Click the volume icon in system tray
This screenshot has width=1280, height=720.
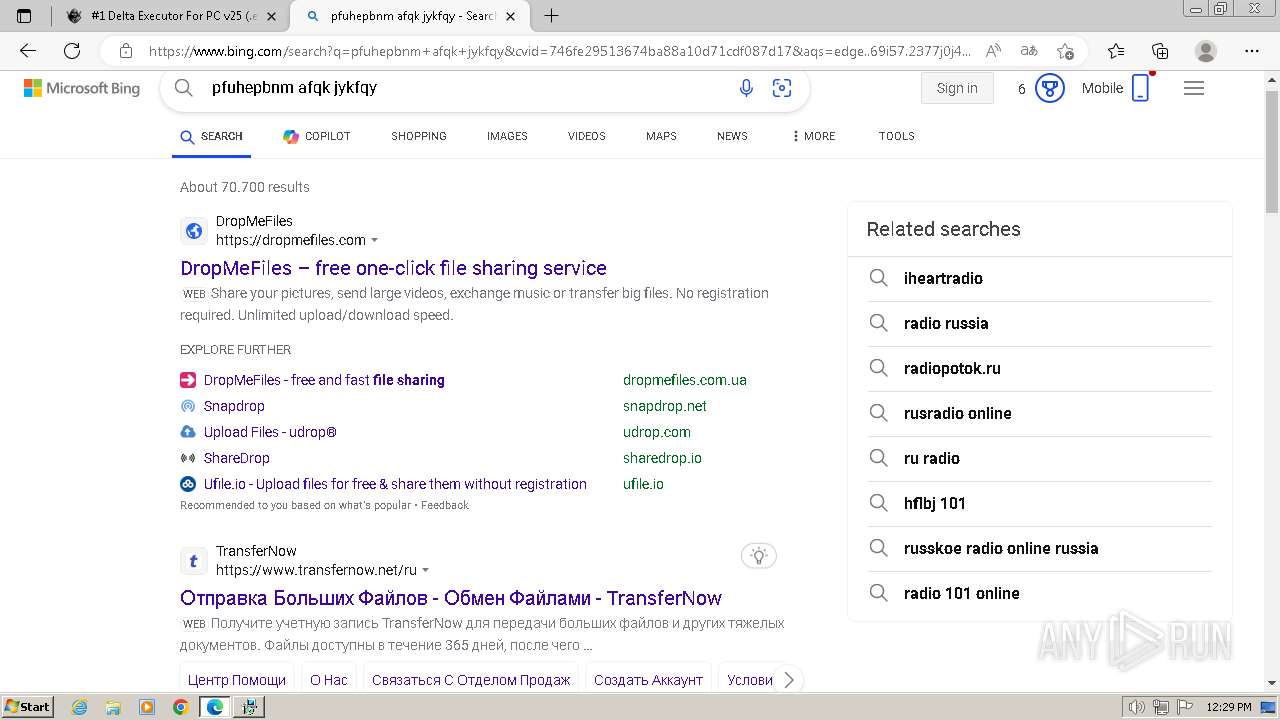coord(1136,707)
